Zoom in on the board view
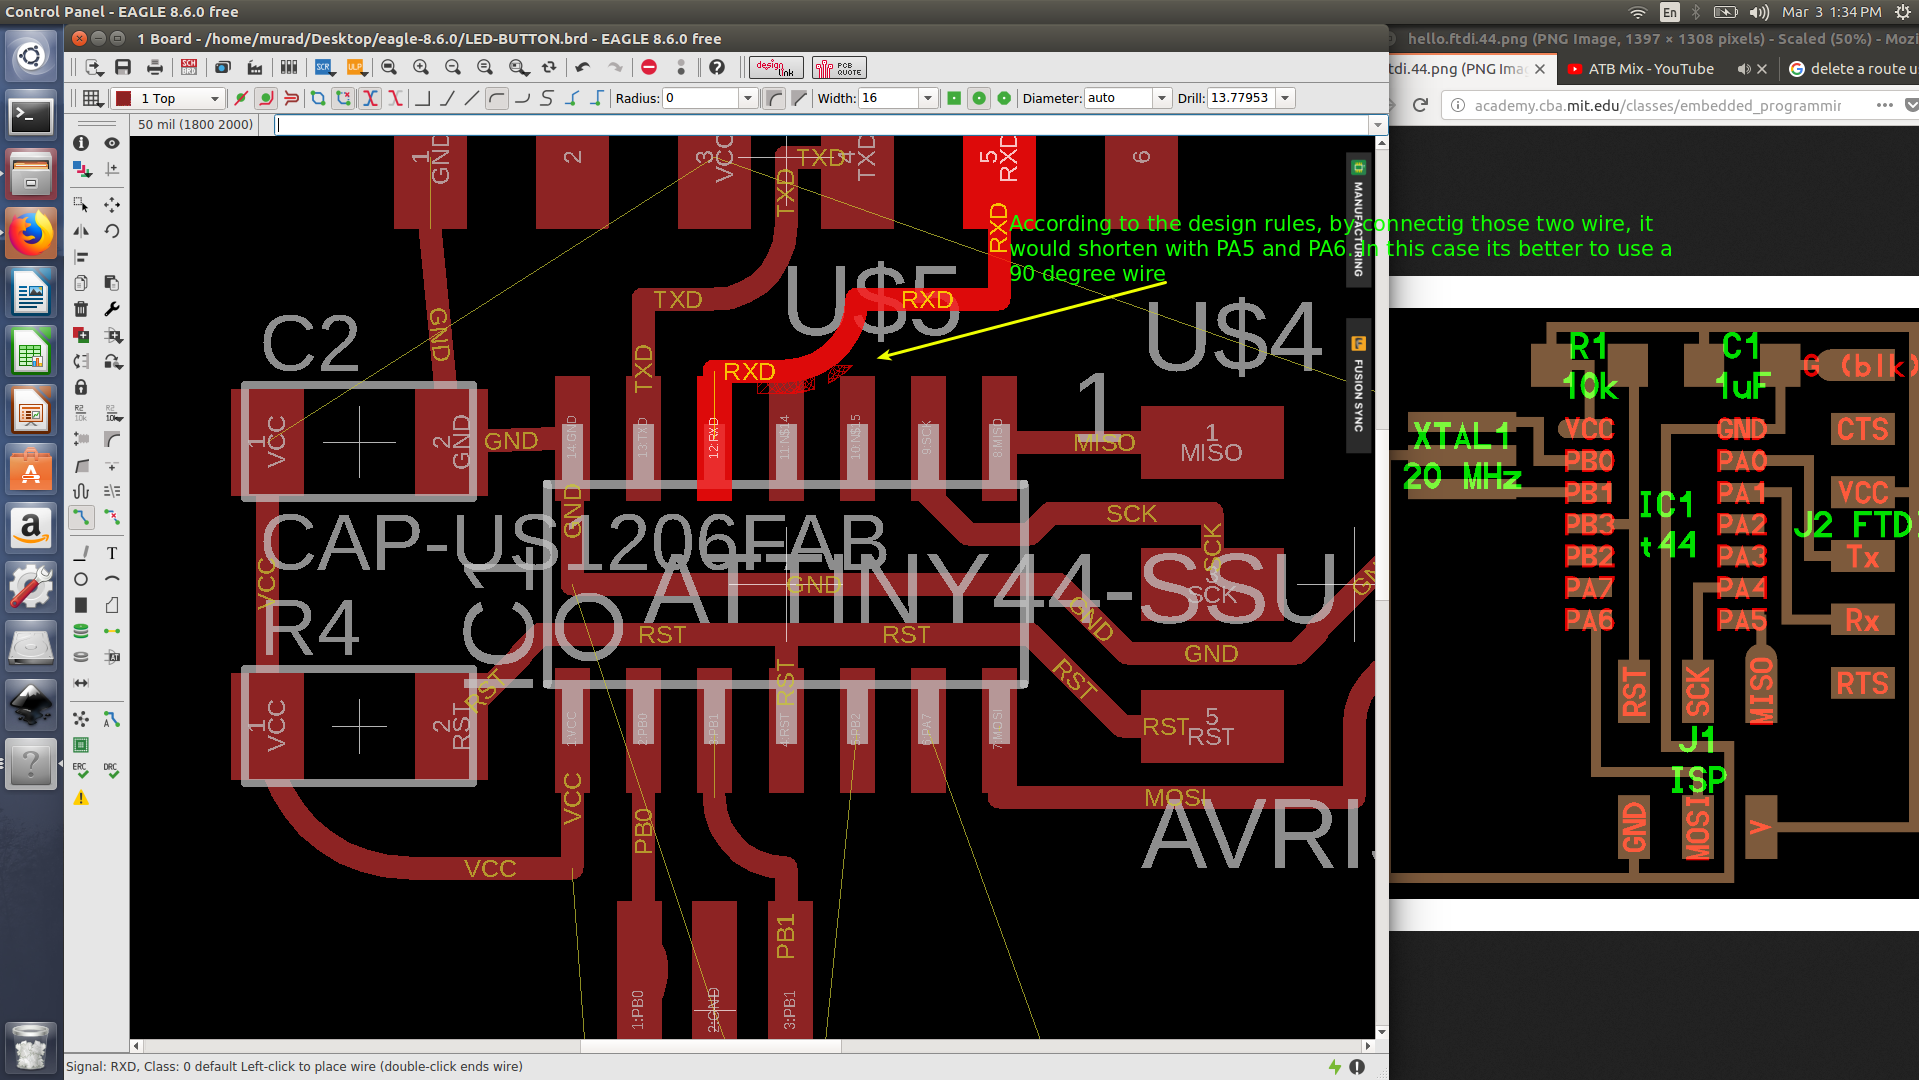The width and height of the screenshot is (1920, 1080). pyautogui.click(x=421, y=67)
